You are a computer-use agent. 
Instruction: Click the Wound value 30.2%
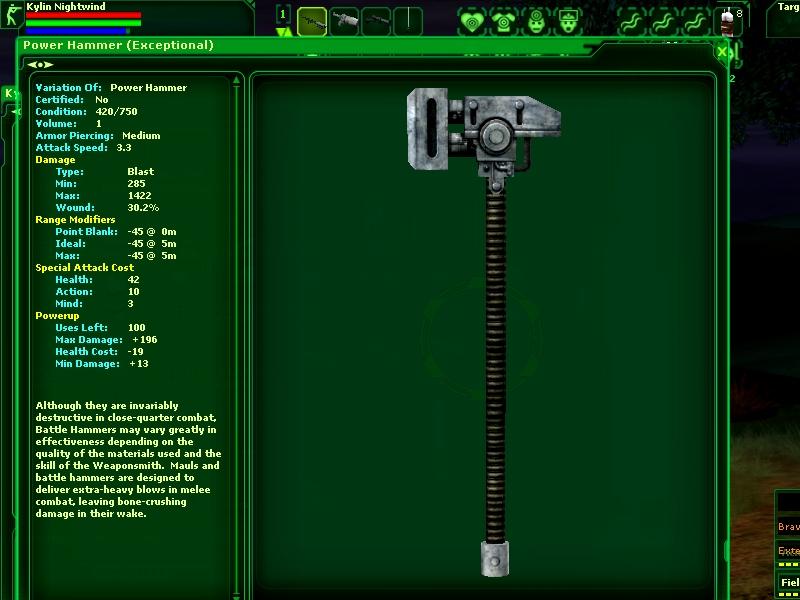(x=143, y=207)
